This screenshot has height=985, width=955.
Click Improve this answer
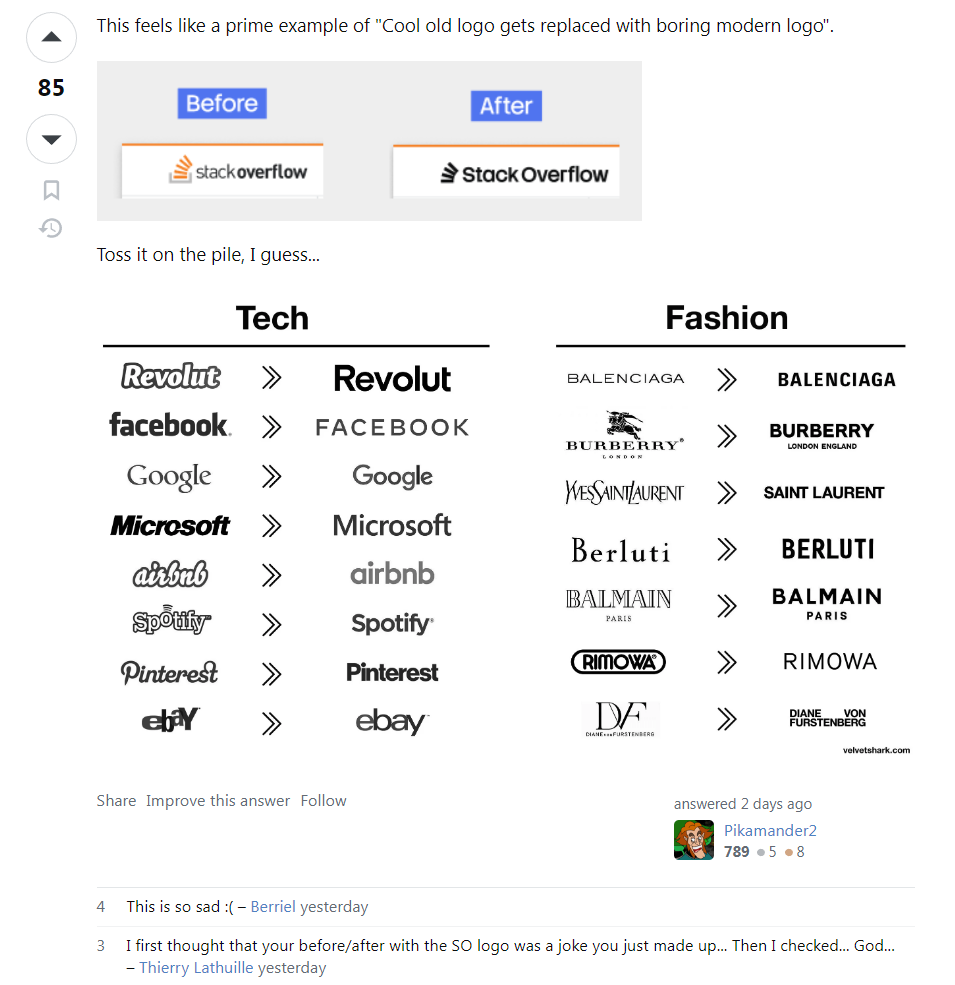[x=218, y=801]
